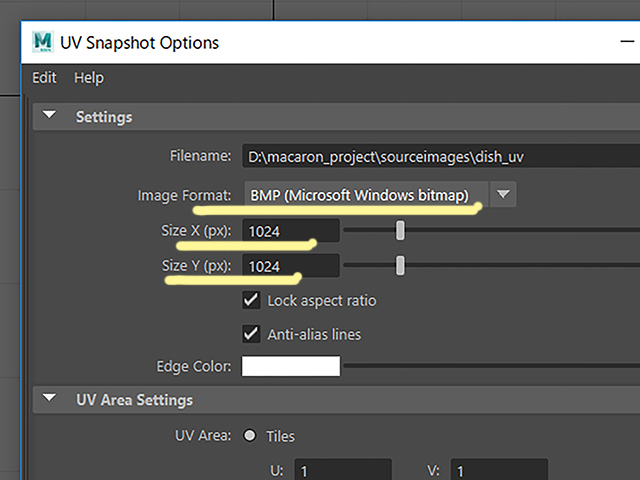Collapse the Settings section
640x480 pixels.
pos(49,115)
